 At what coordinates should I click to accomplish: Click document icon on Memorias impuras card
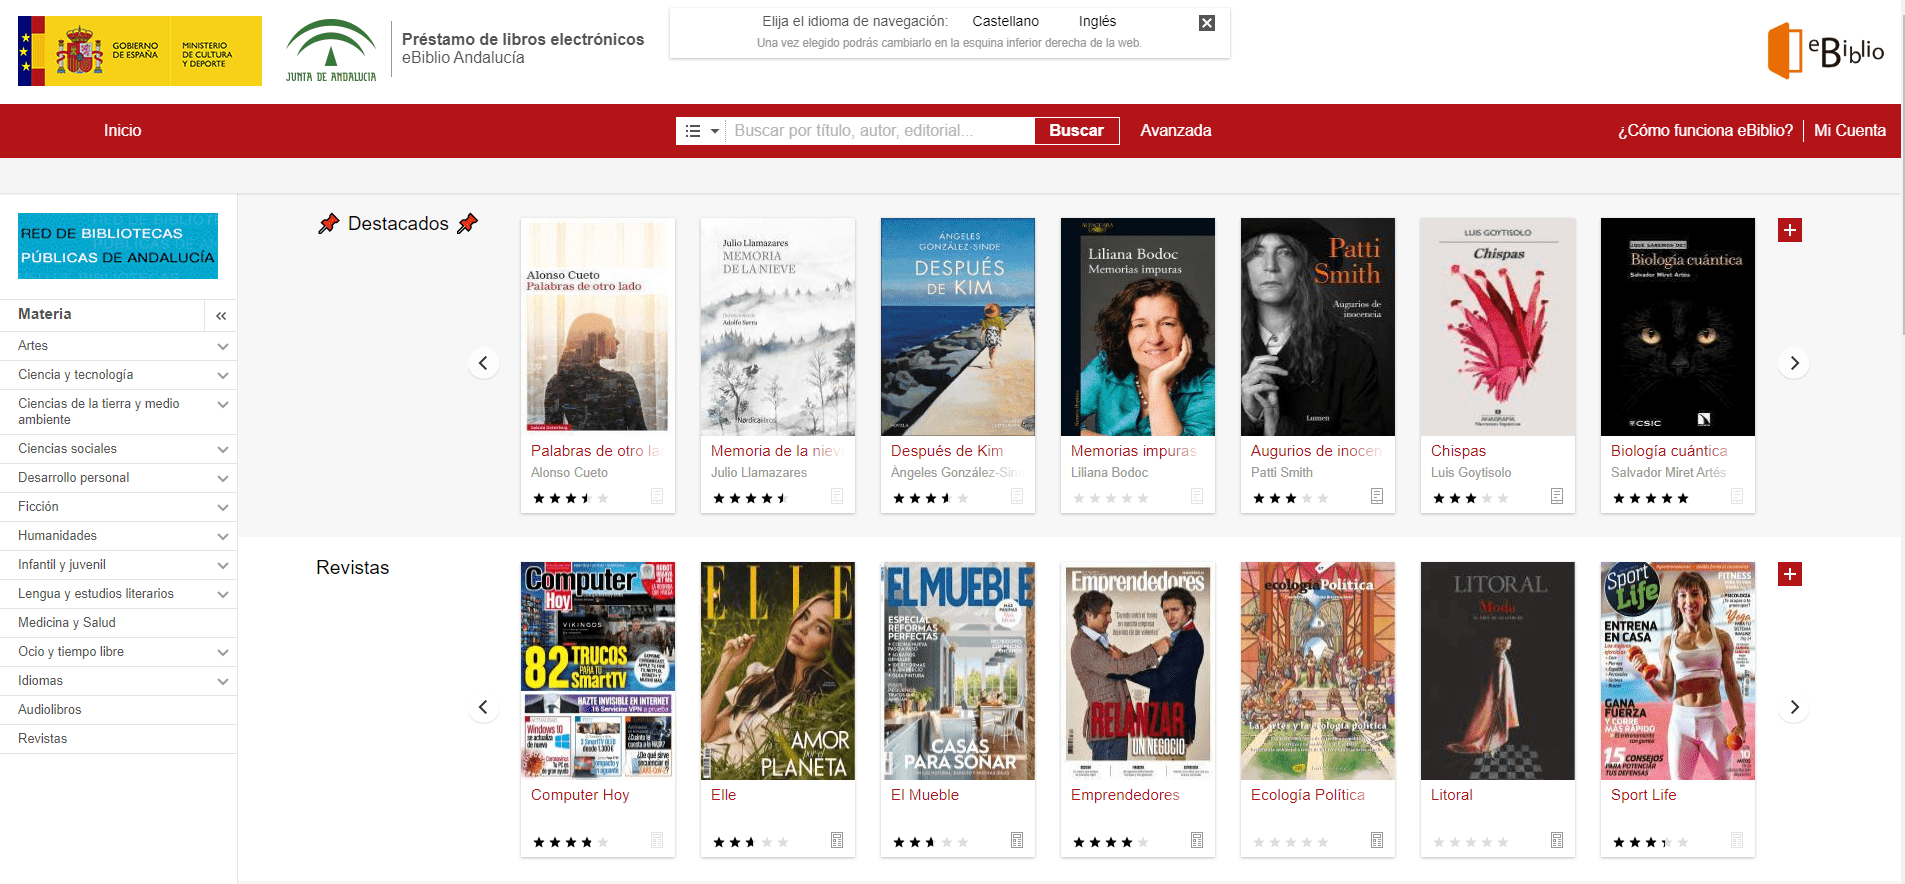click(x=1197, y=496)
